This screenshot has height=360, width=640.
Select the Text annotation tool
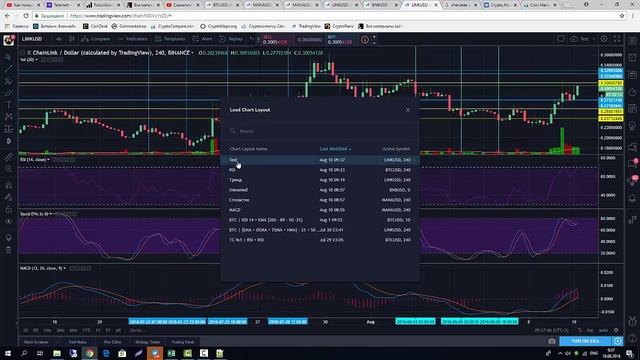click(9, 105)
